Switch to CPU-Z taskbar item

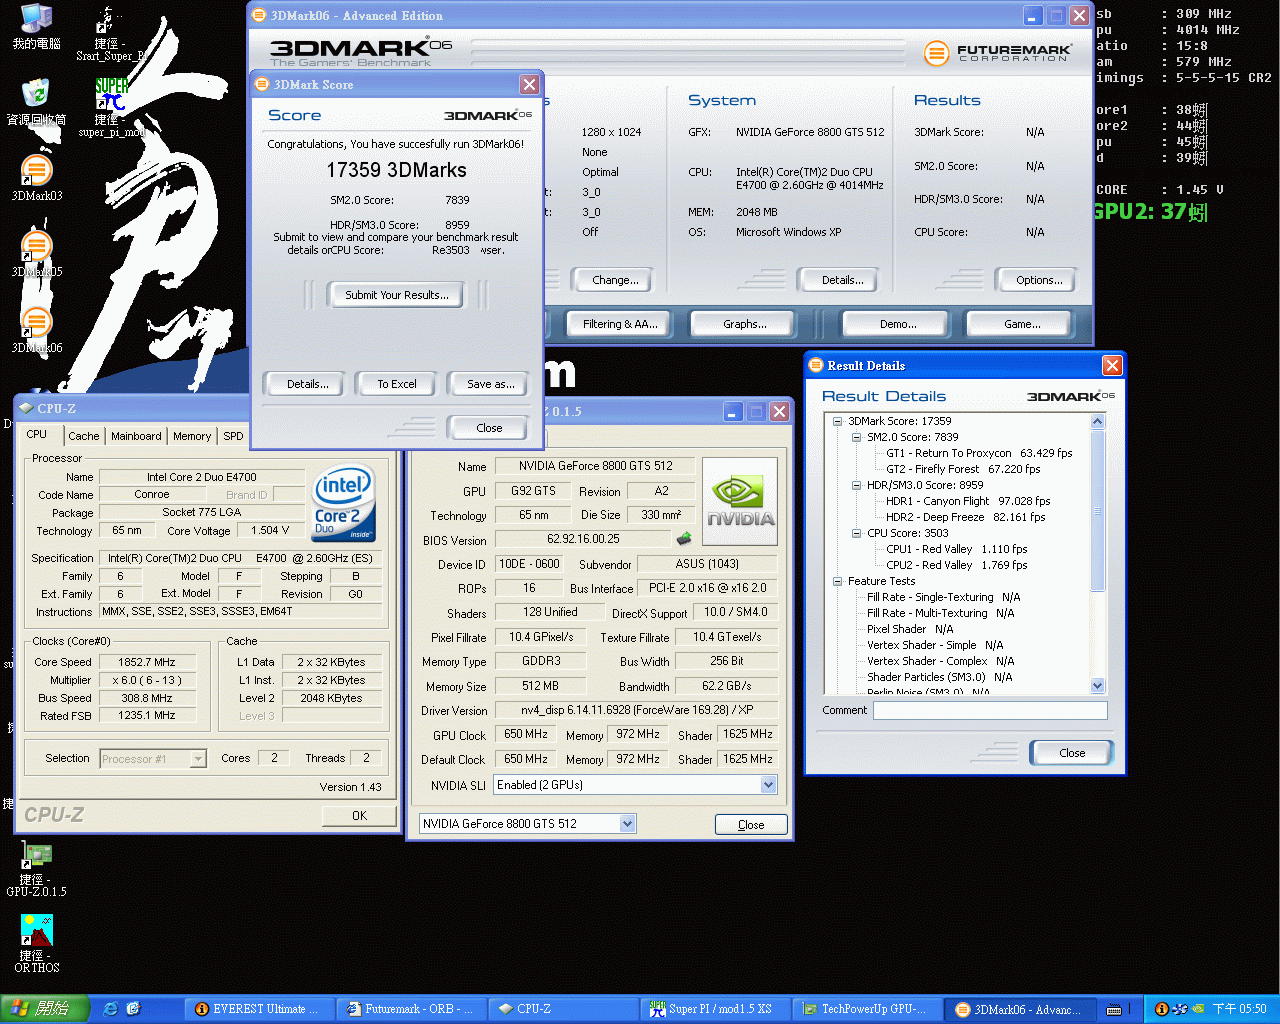563,1009
